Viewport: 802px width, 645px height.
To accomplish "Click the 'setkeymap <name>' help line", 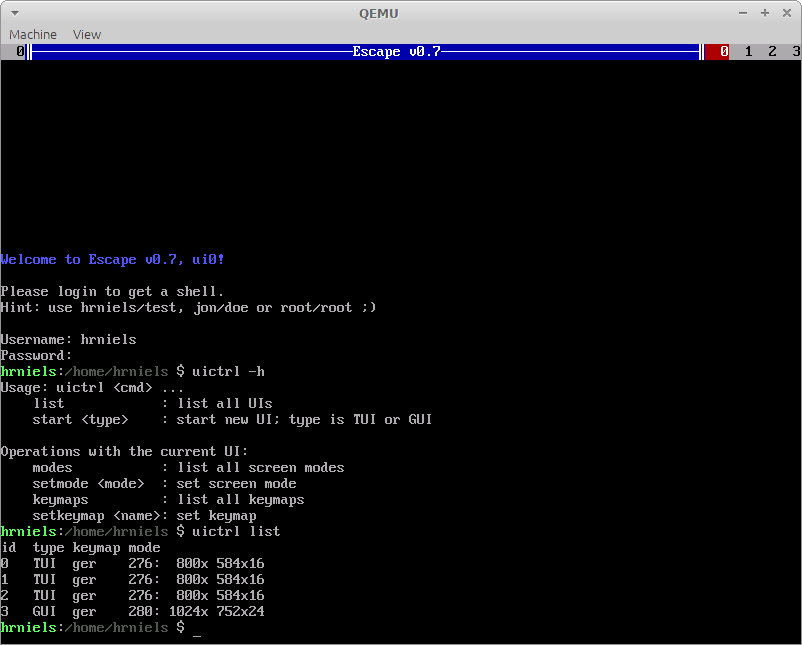I will (x=144, y=516).
